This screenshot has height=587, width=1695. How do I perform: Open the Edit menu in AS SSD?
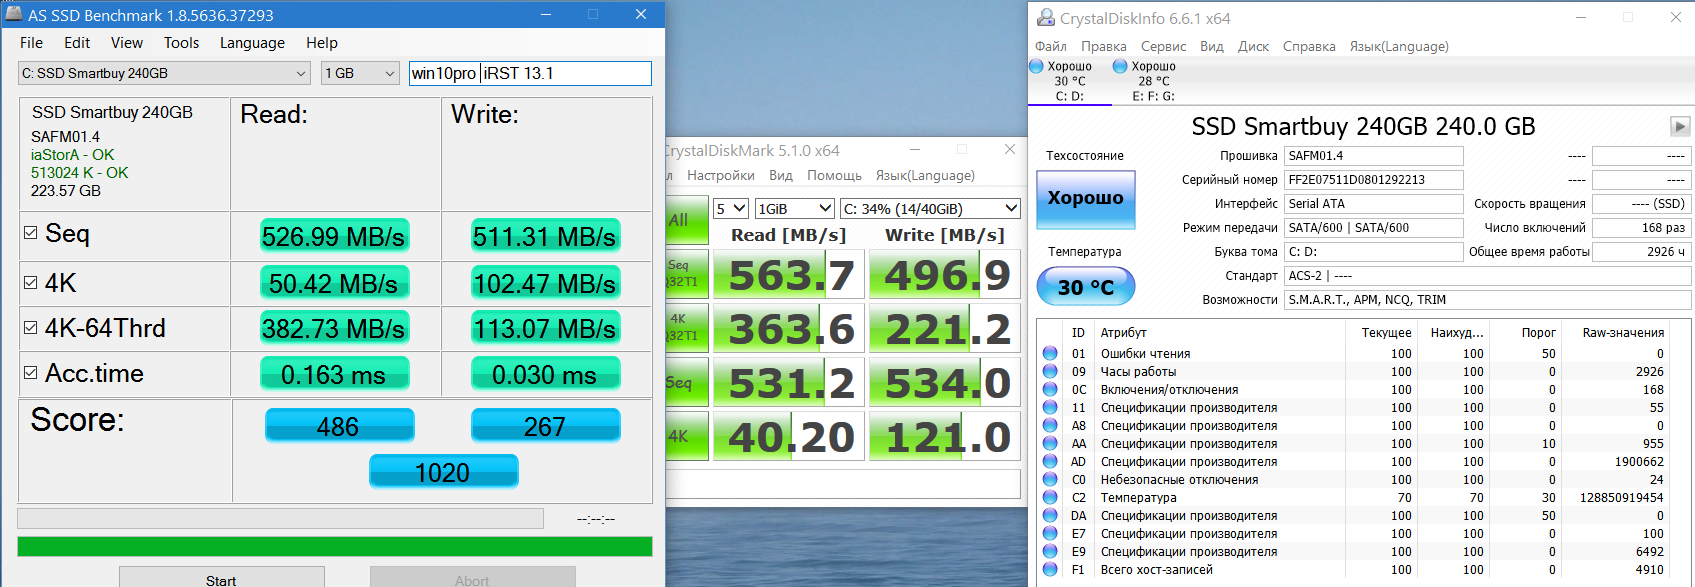[77, 43]
